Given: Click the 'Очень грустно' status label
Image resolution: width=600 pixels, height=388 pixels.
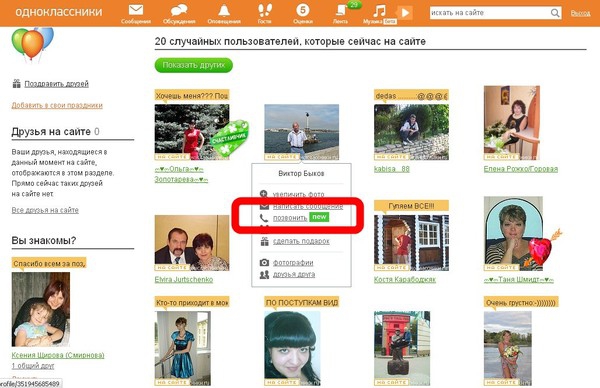Looking at the screenshot, I should (521, 302).
